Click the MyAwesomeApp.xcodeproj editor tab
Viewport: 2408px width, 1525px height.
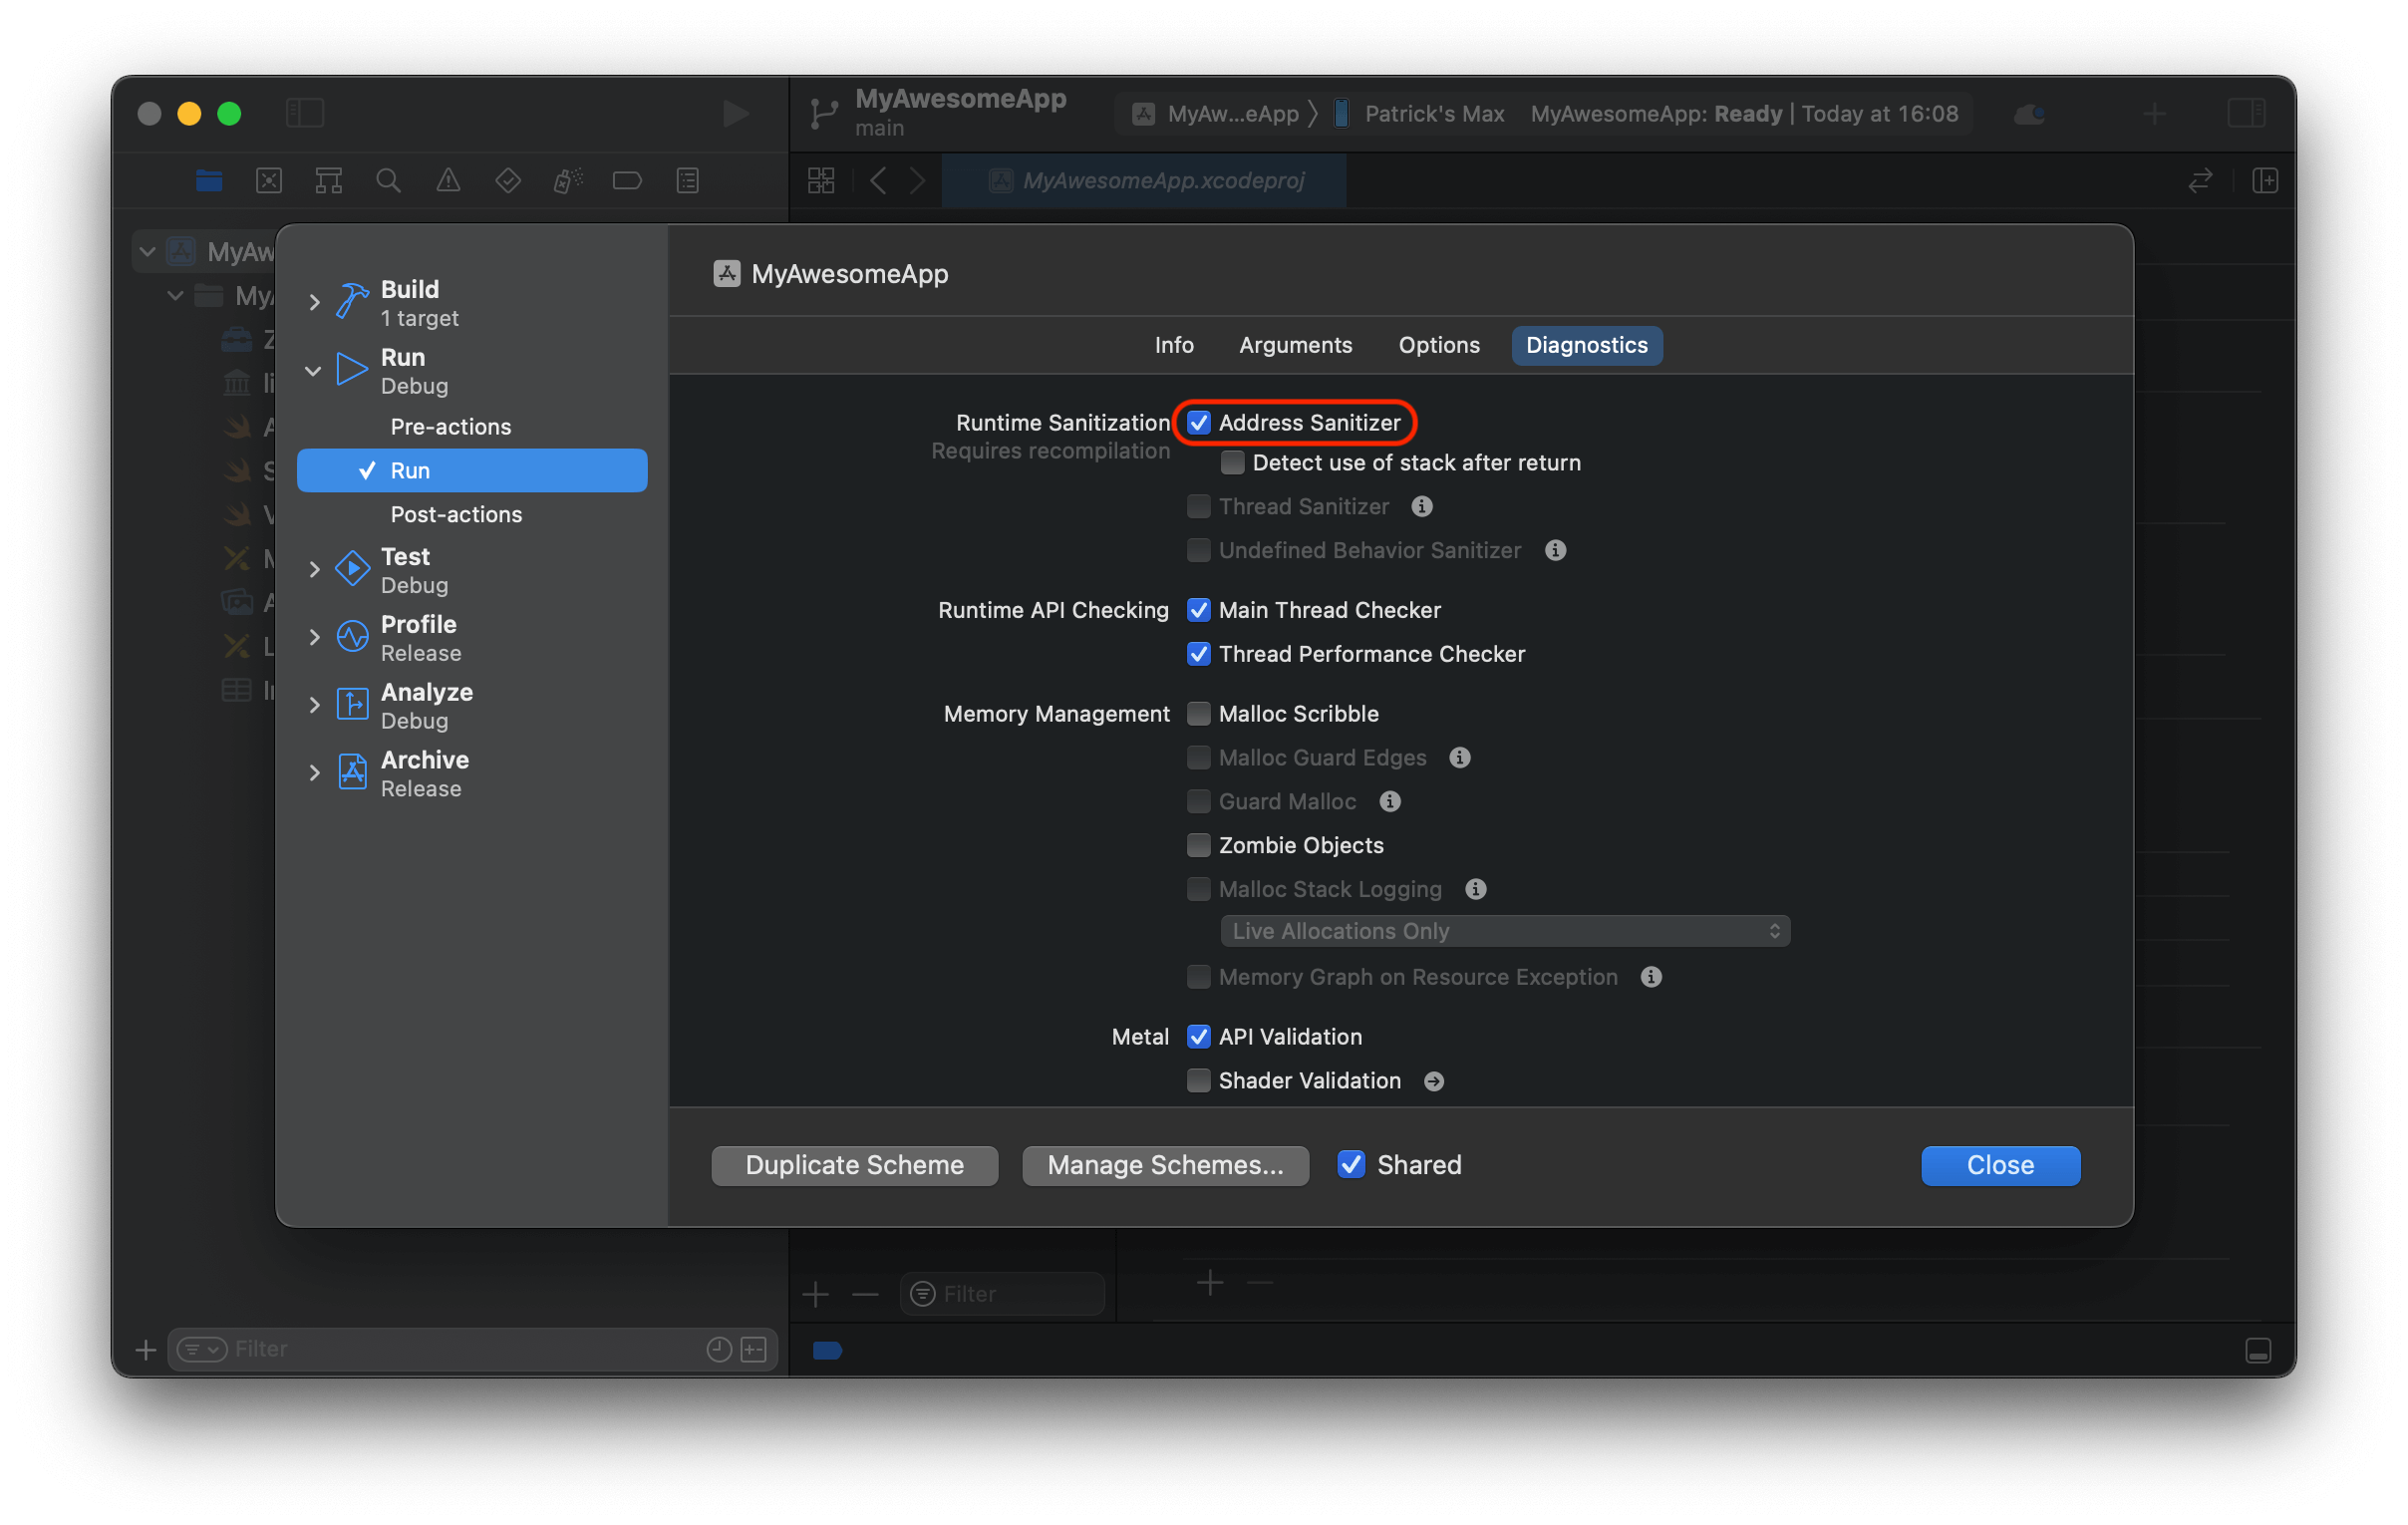pyautogui.click(x=1145, y=181)
